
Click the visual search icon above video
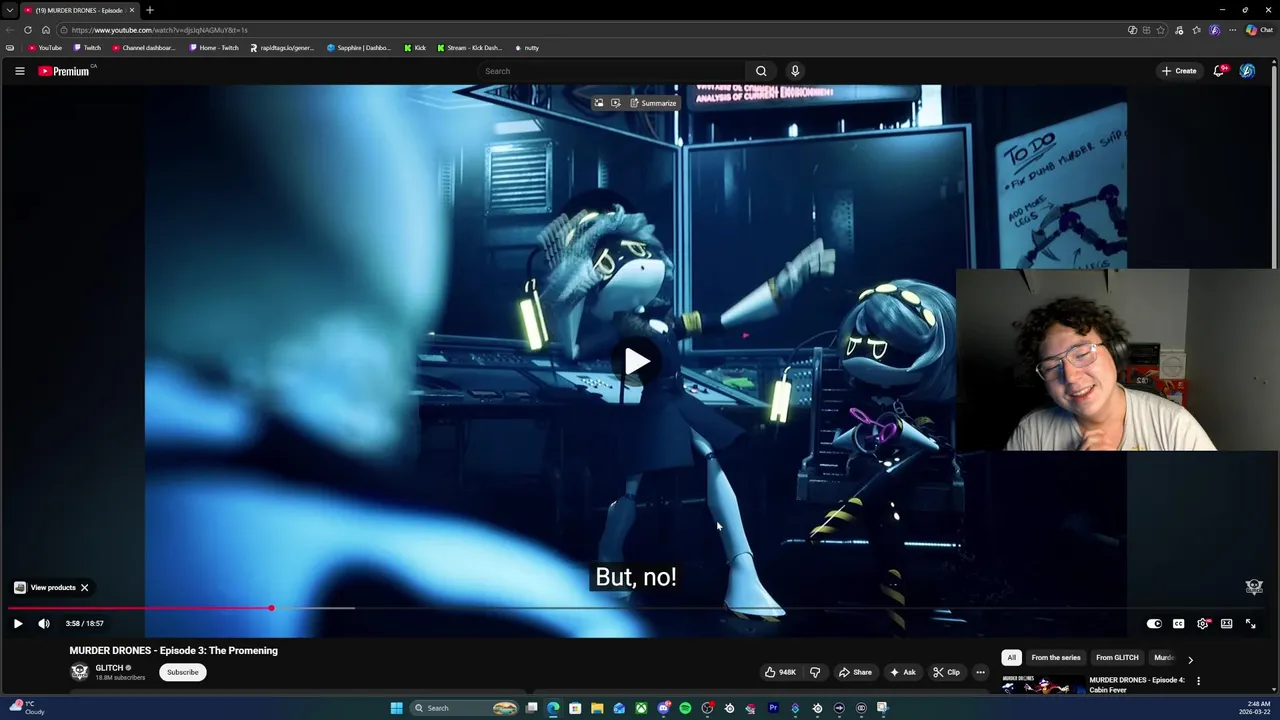[x=616, y=103]
